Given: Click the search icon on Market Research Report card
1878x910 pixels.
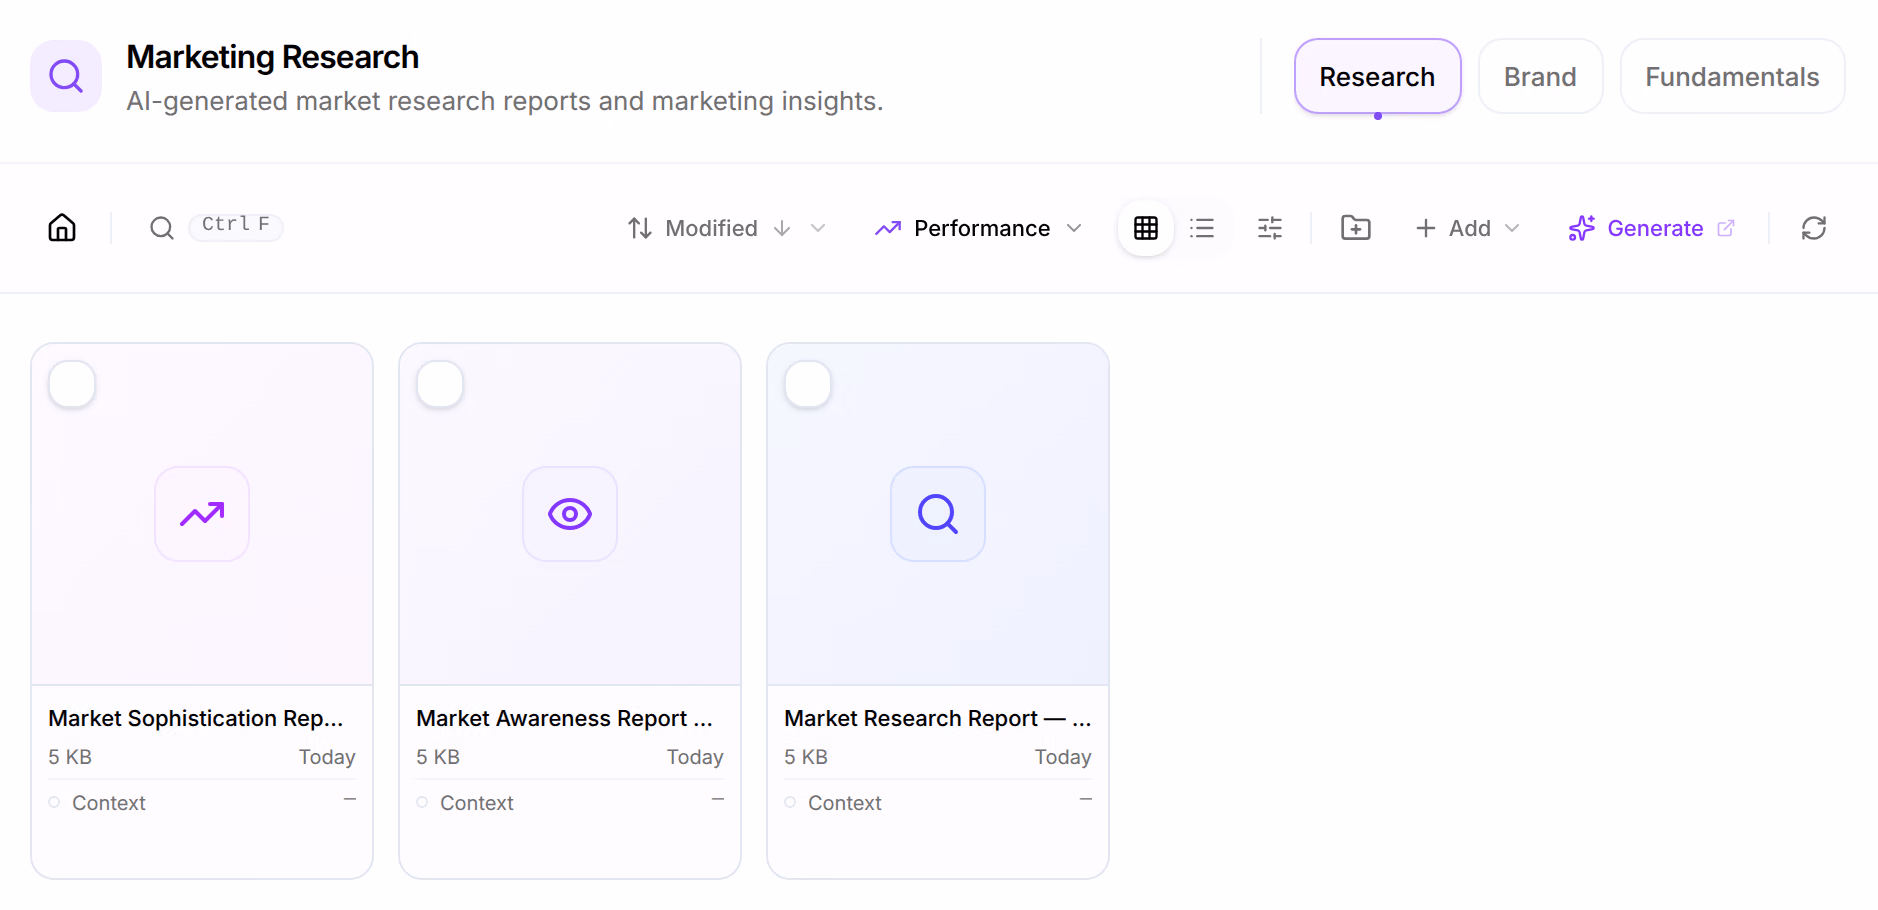Looking at the screenshot, I should click(938, 514).
